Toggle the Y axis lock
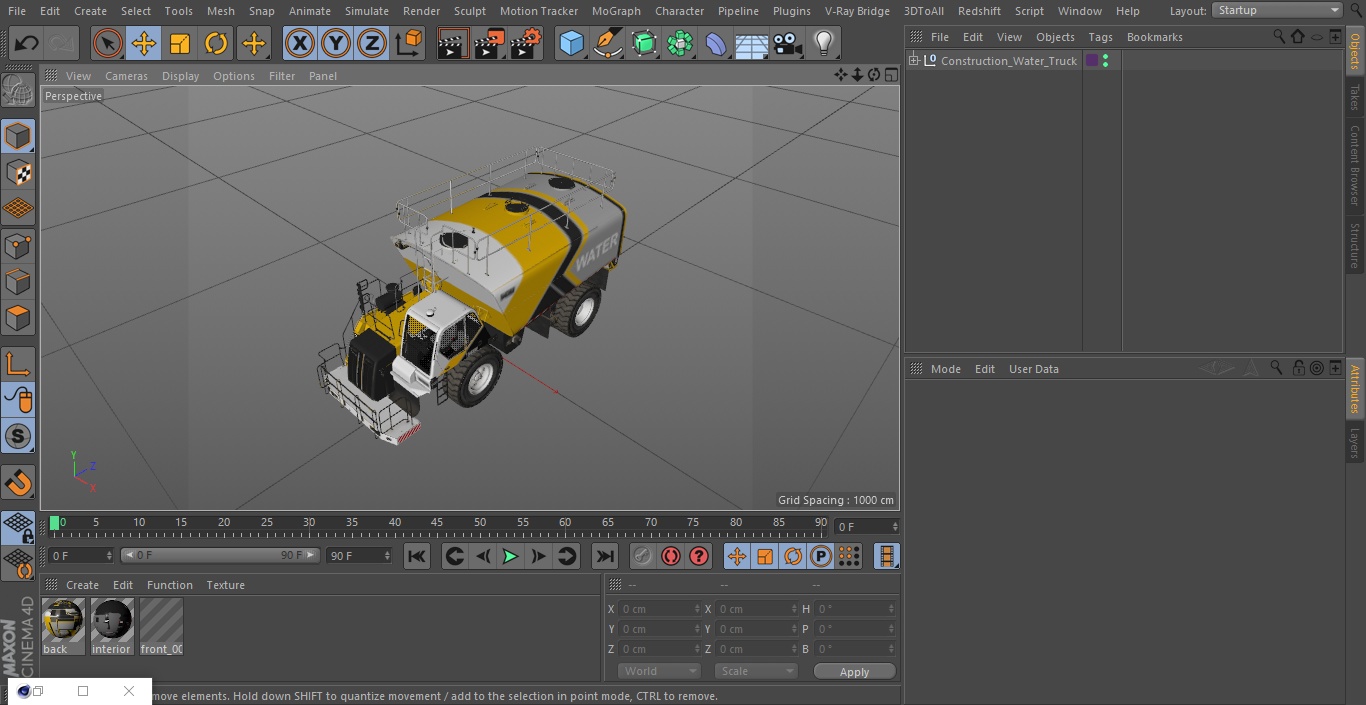This screenshot has width=1366, height=705. [336, 43]
